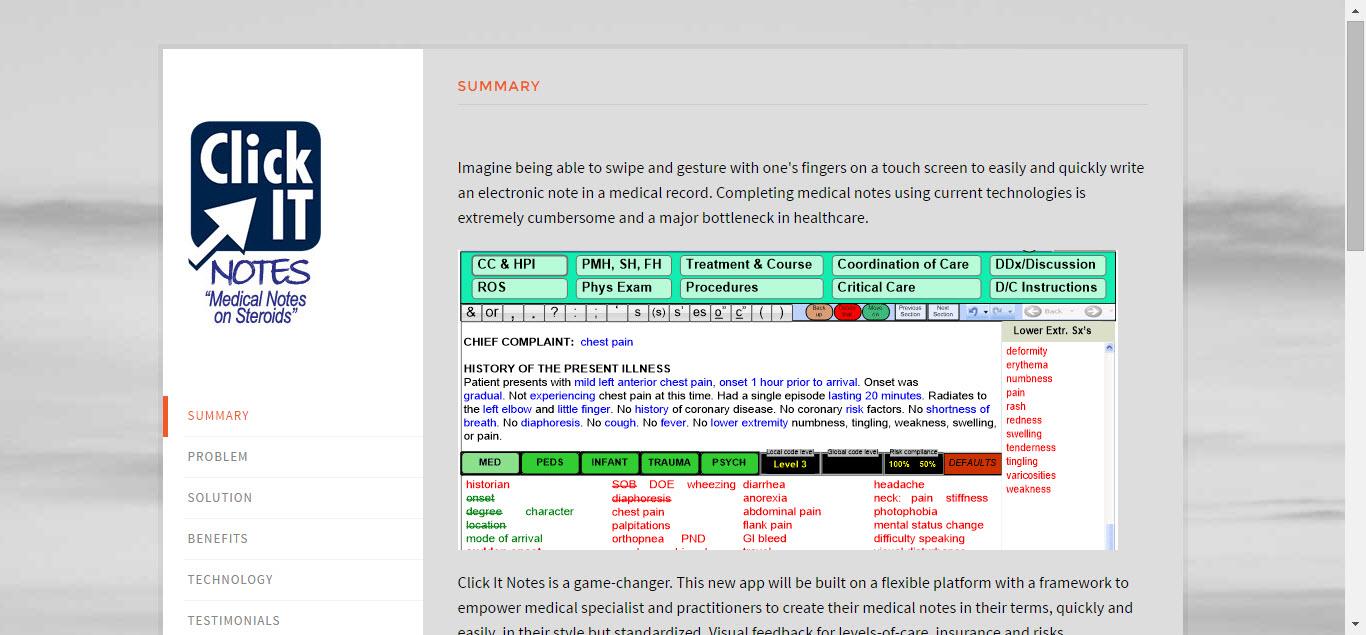The width and height of the screenshot is (1366, 635).
Task: Click the 'photophobia' term
Action: point(906,512)
